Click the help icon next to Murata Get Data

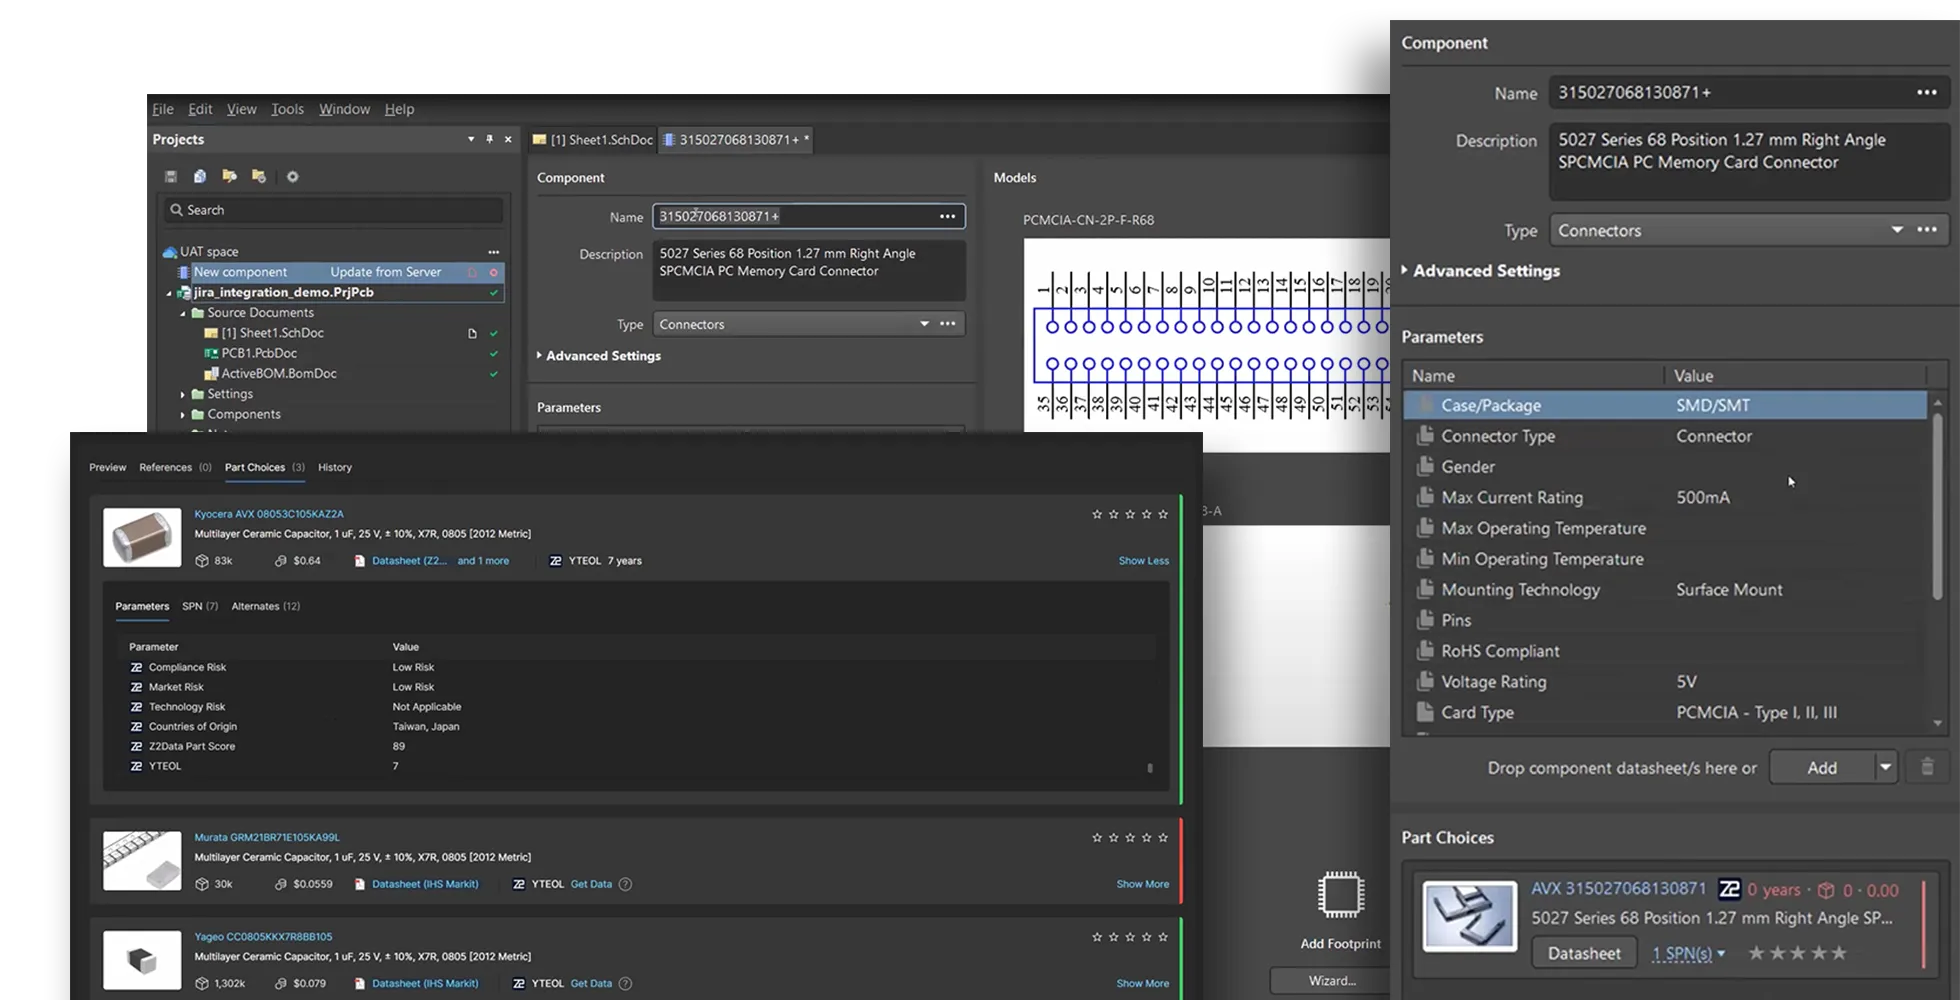pos(625,884)
